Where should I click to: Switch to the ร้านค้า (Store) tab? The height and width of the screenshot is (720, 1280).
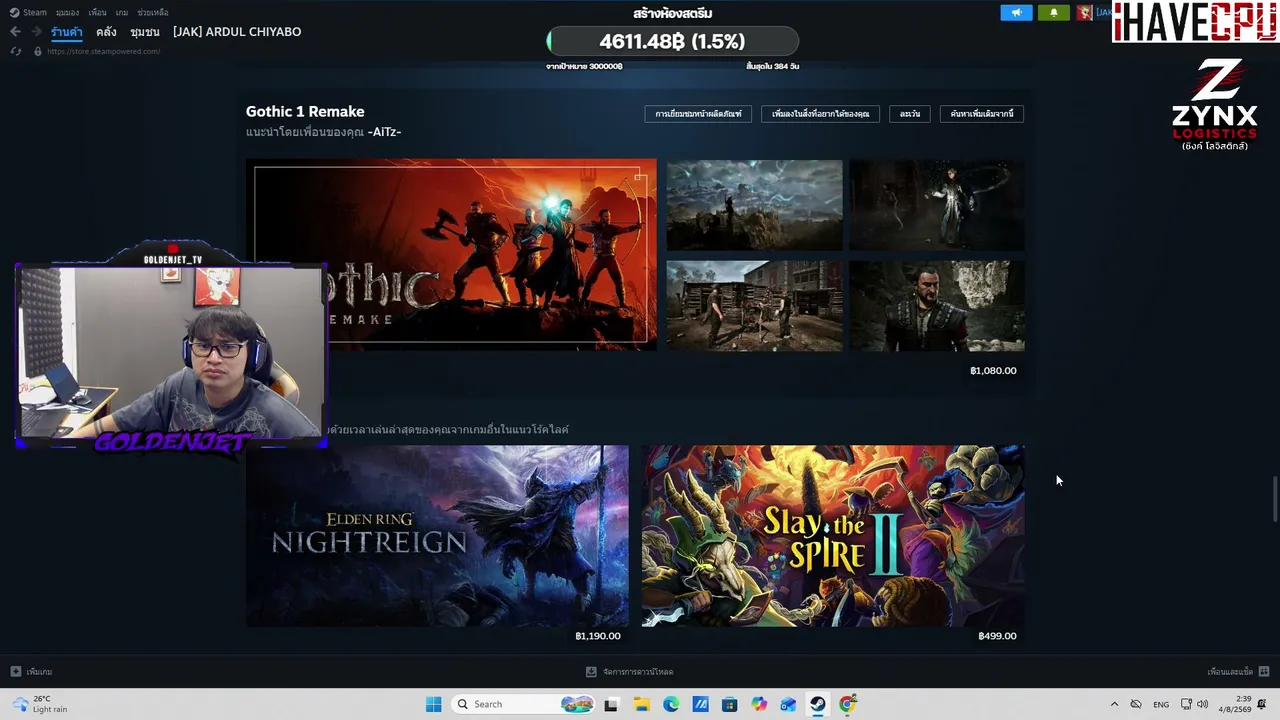[x=67, y=32]
